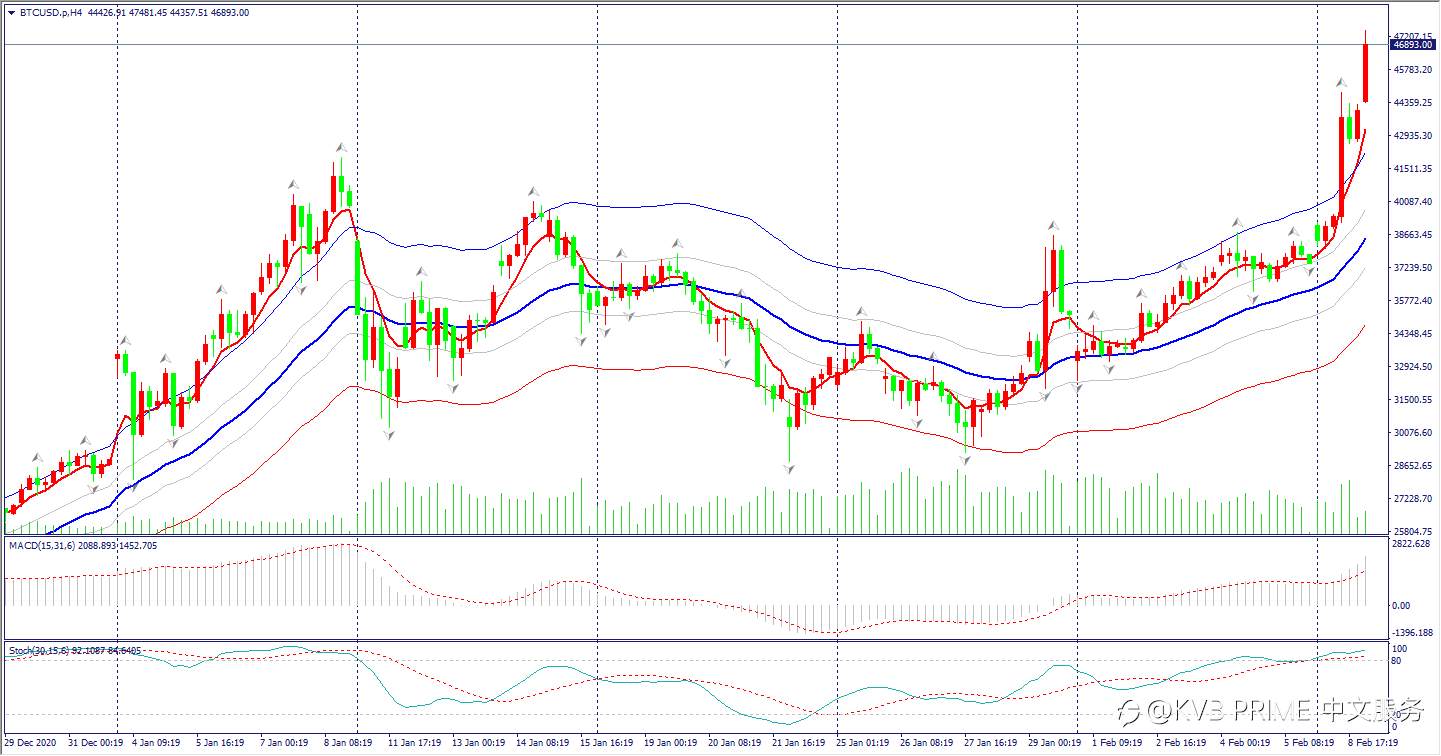Screen dimensions: 1441x756
Task: Click the MACD scale value -1396.188
Action: [1413, 633]
